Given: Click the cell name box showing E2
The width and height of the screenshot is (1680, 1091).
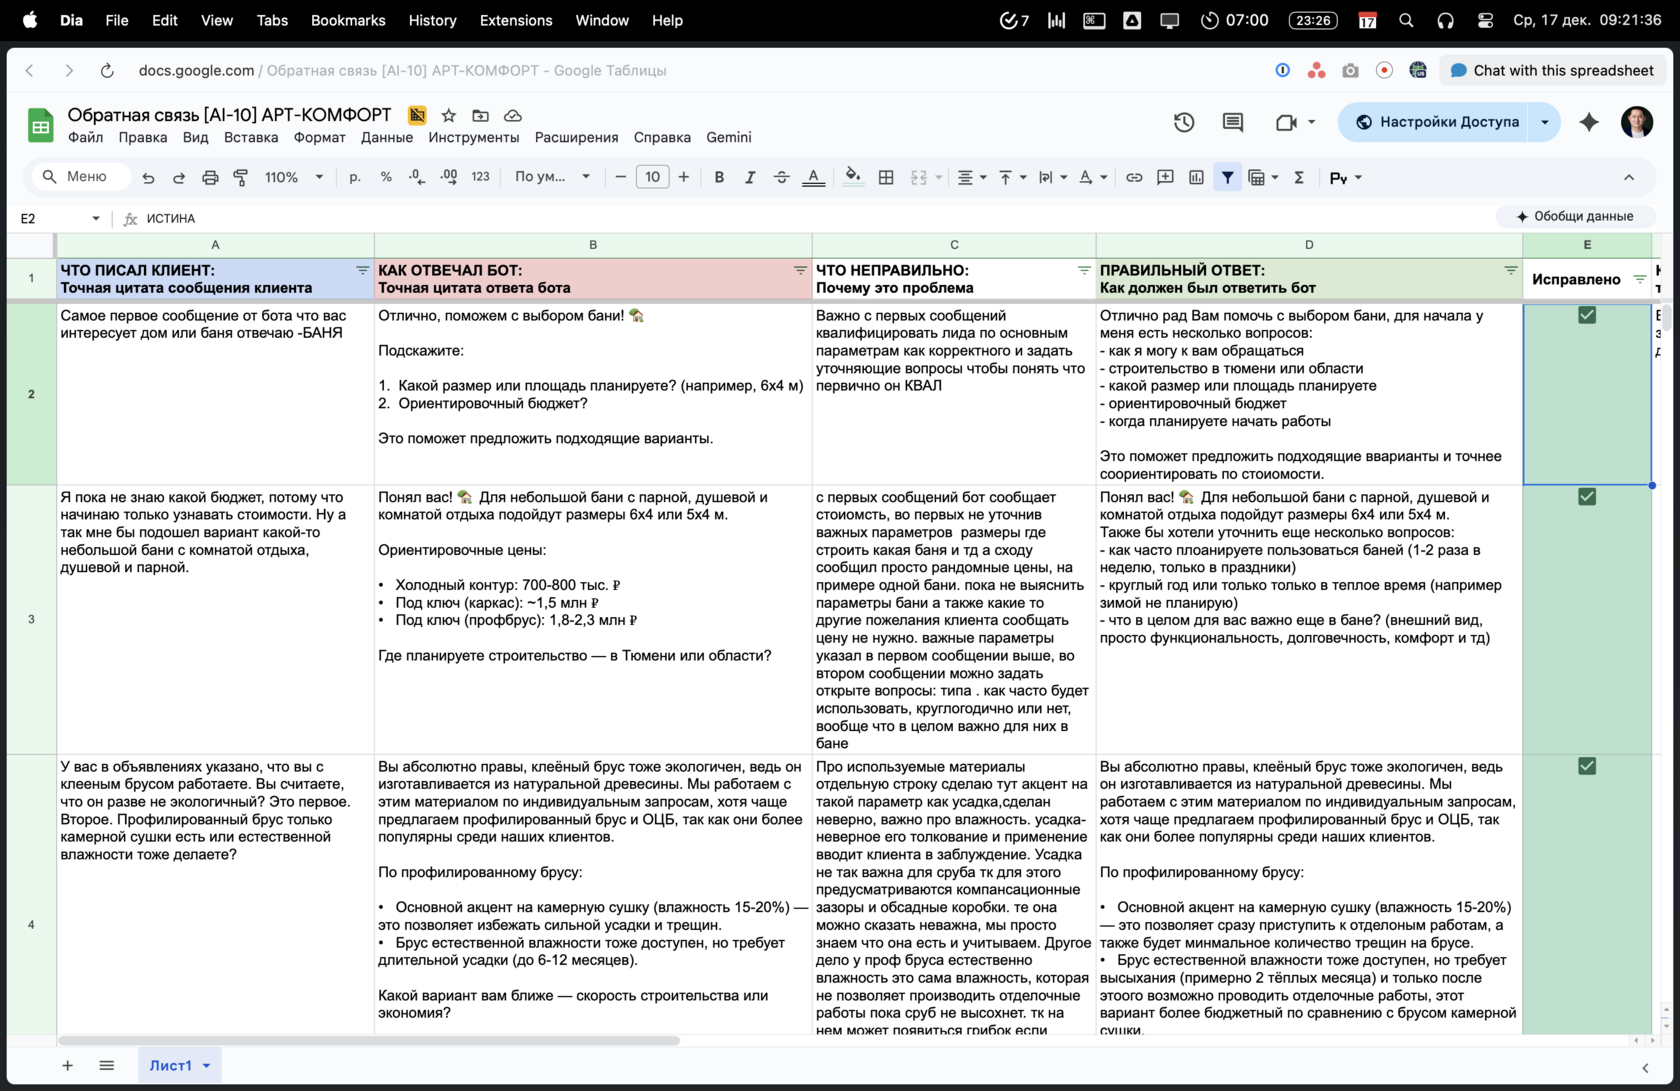Looking at the screenshot, I should 60,218.
